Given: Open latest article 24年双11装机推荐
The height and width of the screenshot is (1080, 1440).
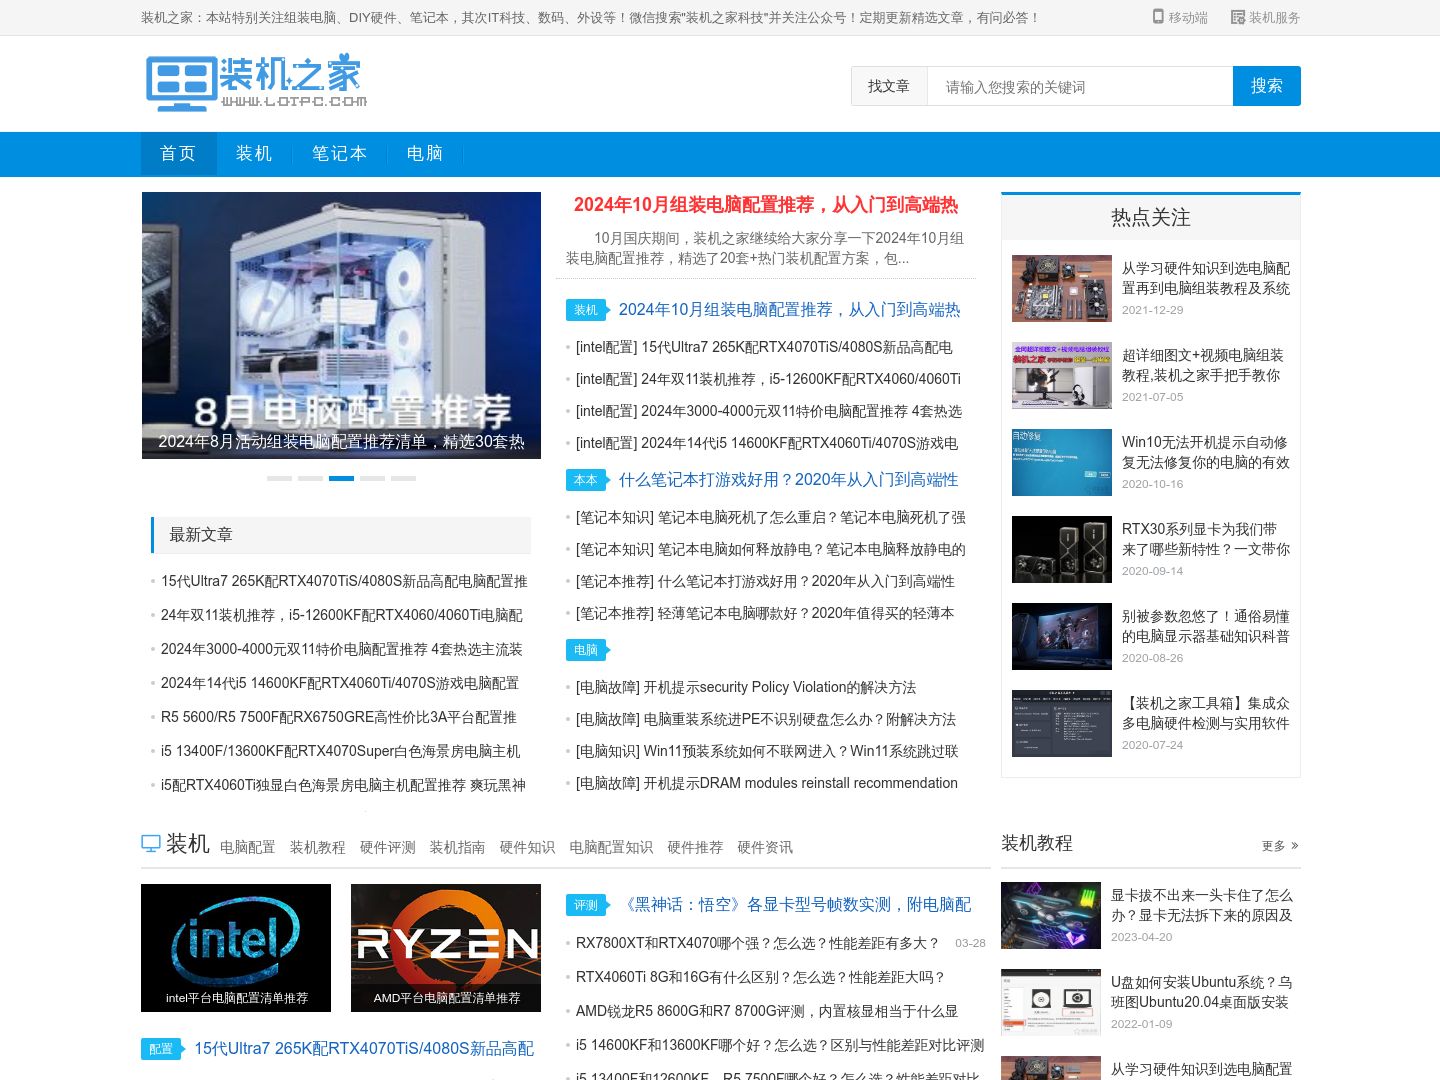Looking at the screenshot, I should coord(342,616).
